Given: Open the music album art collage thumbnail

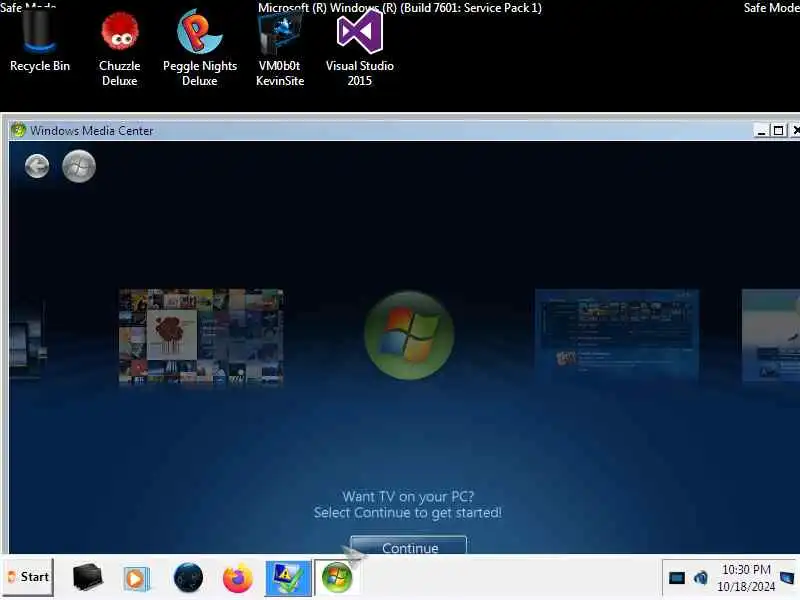Looking at the screenshot, I should (x=201, y=336).
